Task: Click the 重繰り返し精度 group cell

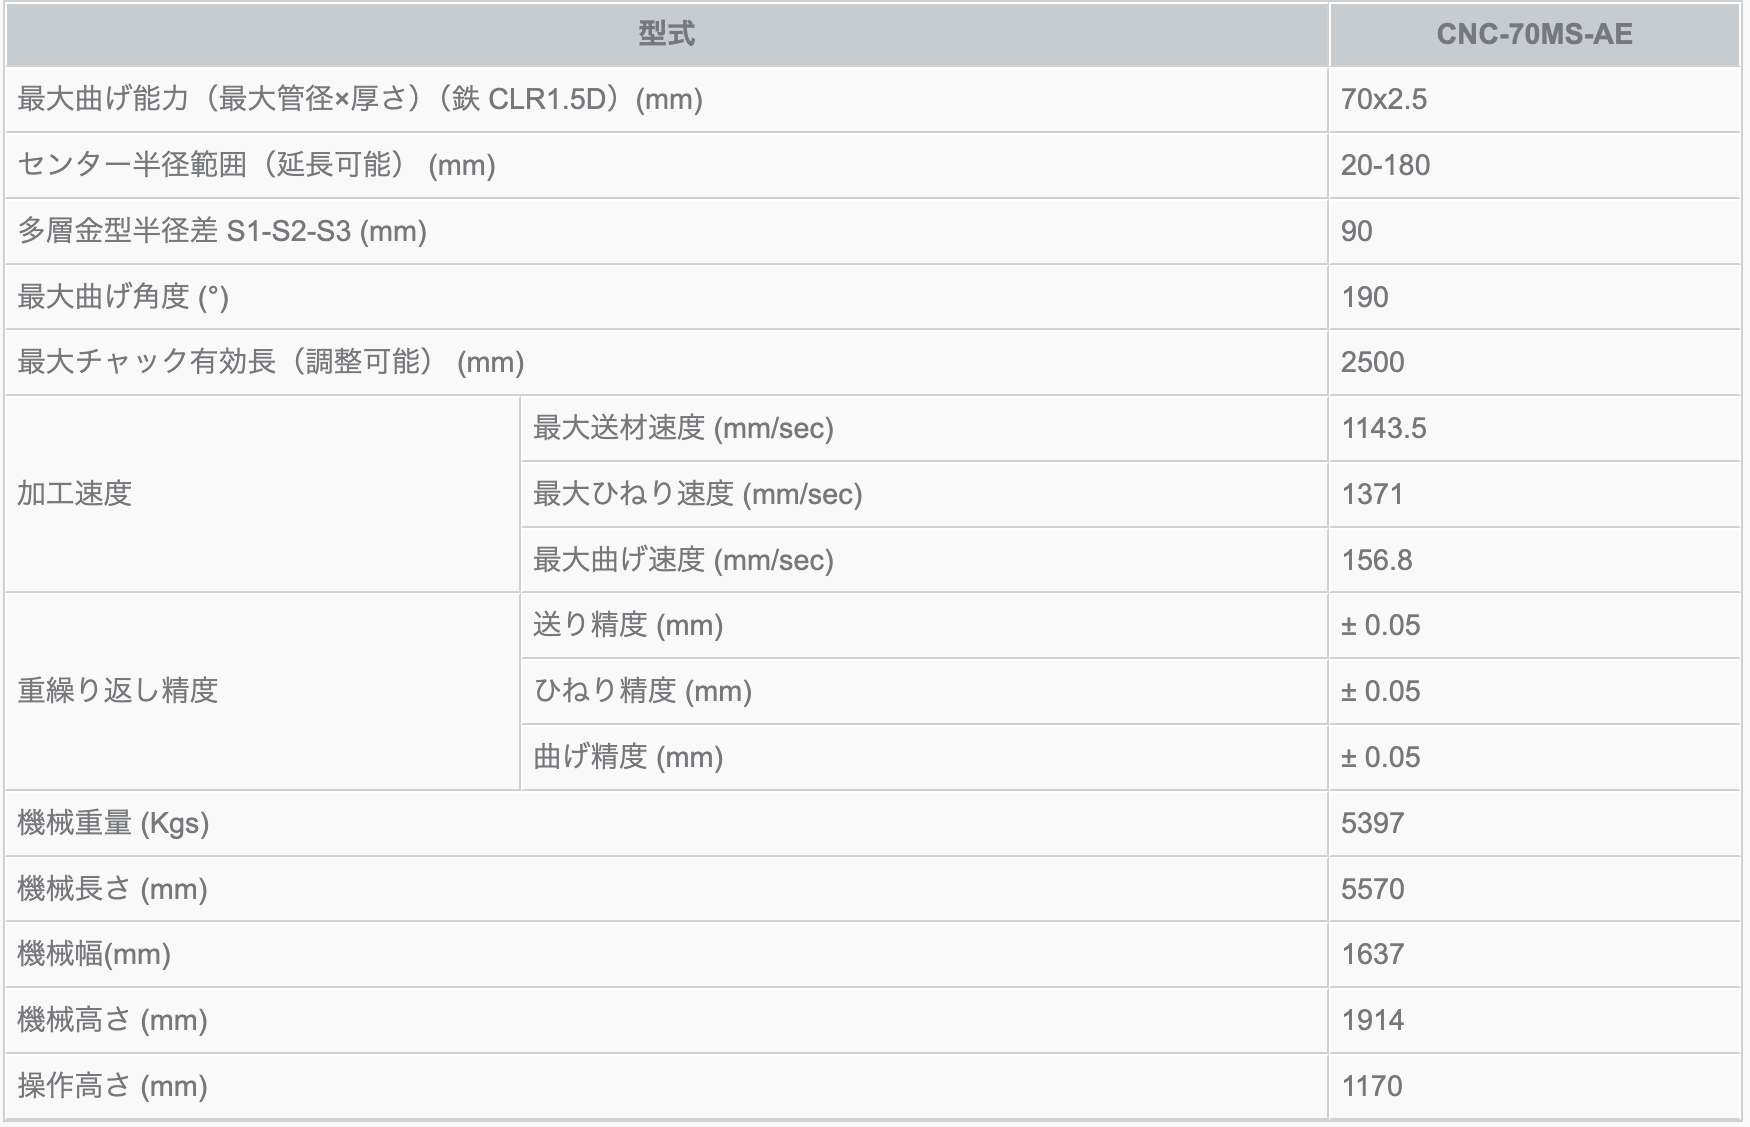Action: point(117,691)
